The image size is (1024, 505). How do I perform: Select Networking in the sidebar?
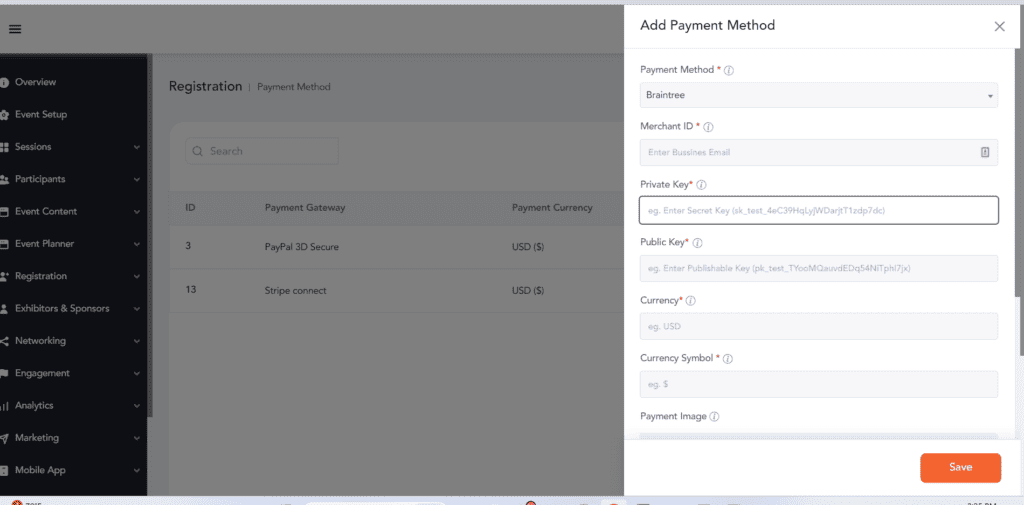click(x=40, y=341)
